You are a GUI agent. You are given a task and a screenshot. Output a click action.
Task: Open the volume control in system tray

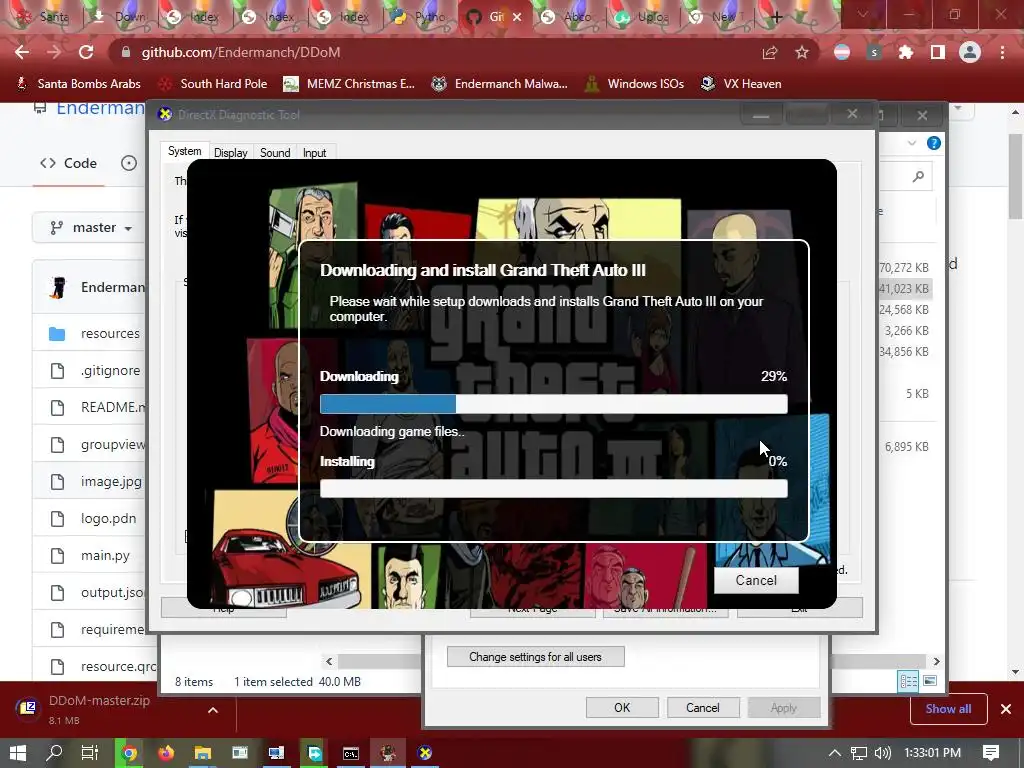[883, 753]
